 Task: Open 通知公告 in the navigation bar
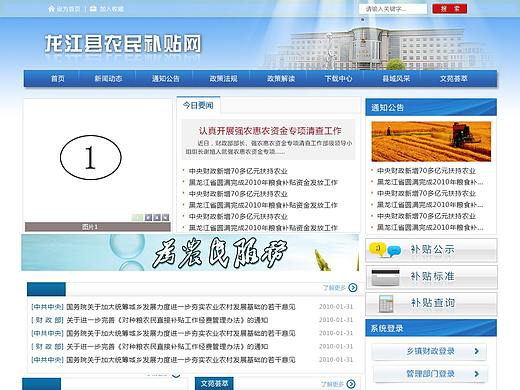tap(166, 79)
